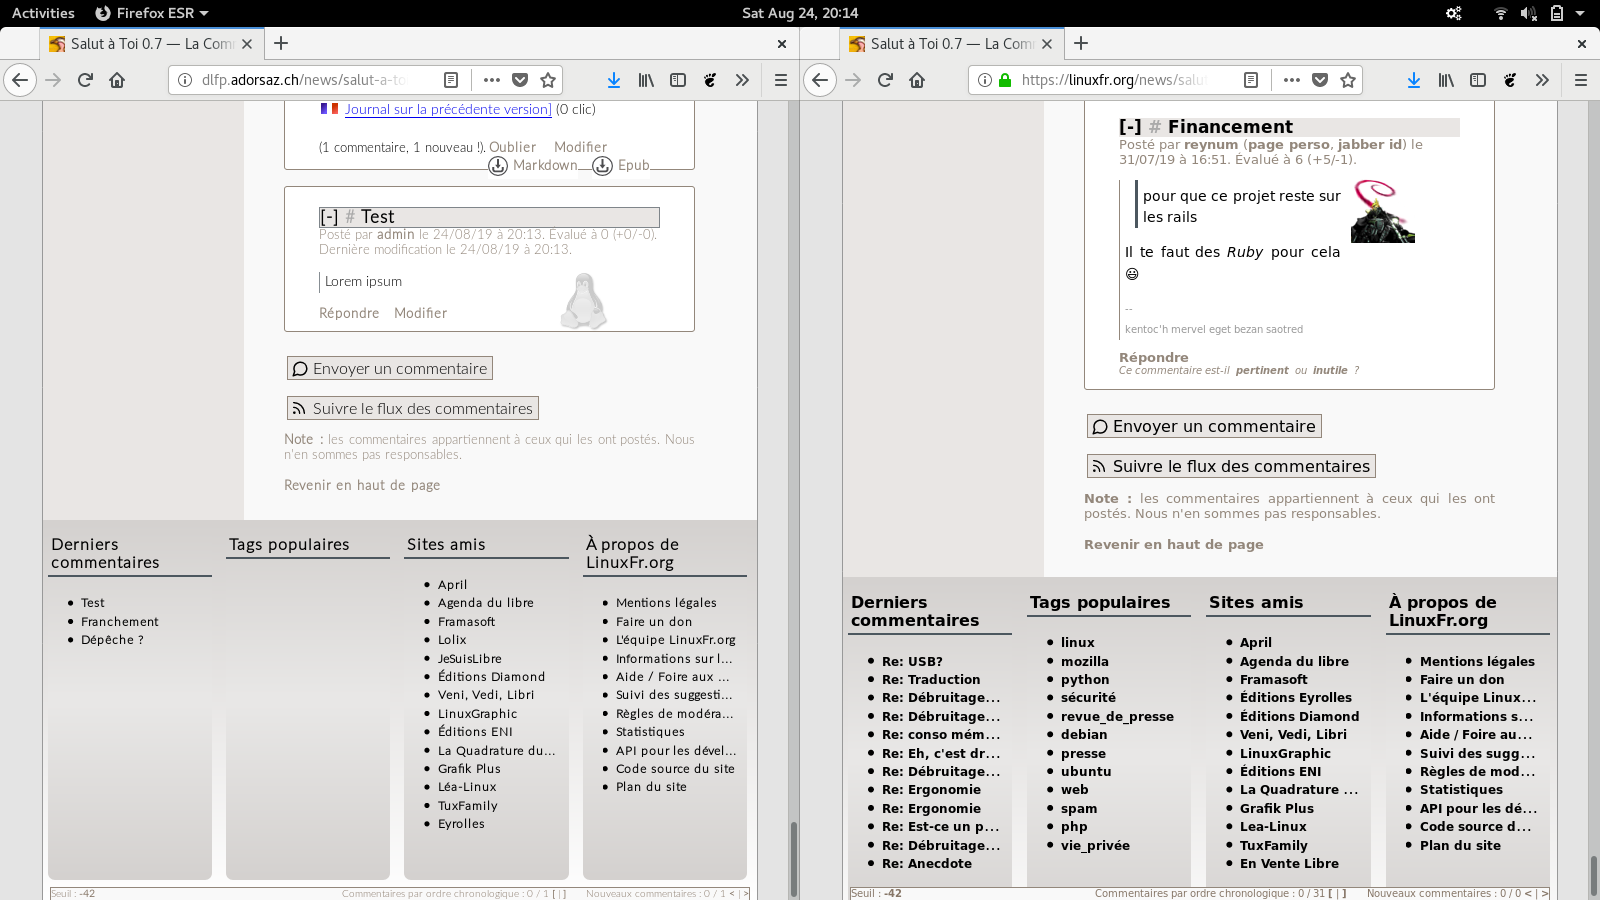The height and width of the screenshot is (900, 1600).
Task: Show secure connection lock info for linuxfr.org
Action: pyautogui.click(x=1005, y=80)
